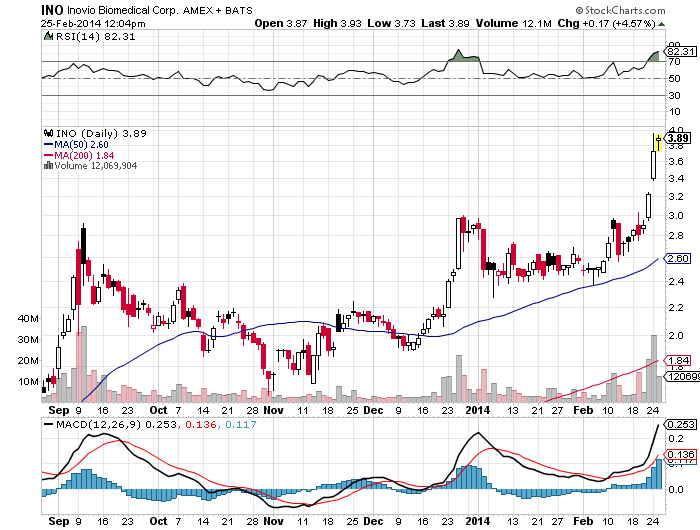Click the 3.0 price axis label
The width and height of the screenshot is (700, 530).
pos(676,216)
